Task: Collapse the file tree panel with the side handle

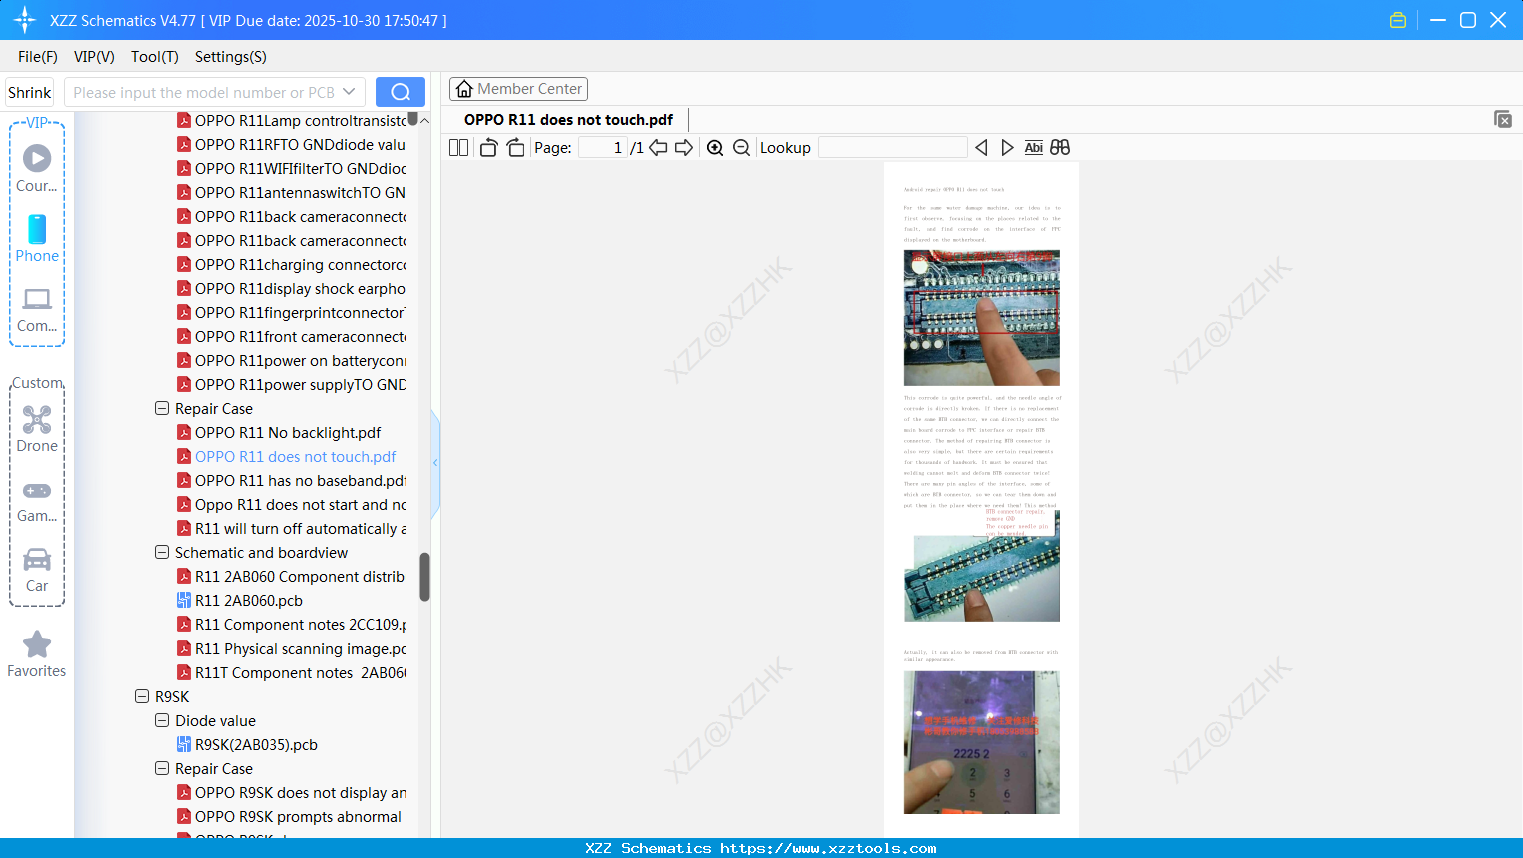Action: 435,463
